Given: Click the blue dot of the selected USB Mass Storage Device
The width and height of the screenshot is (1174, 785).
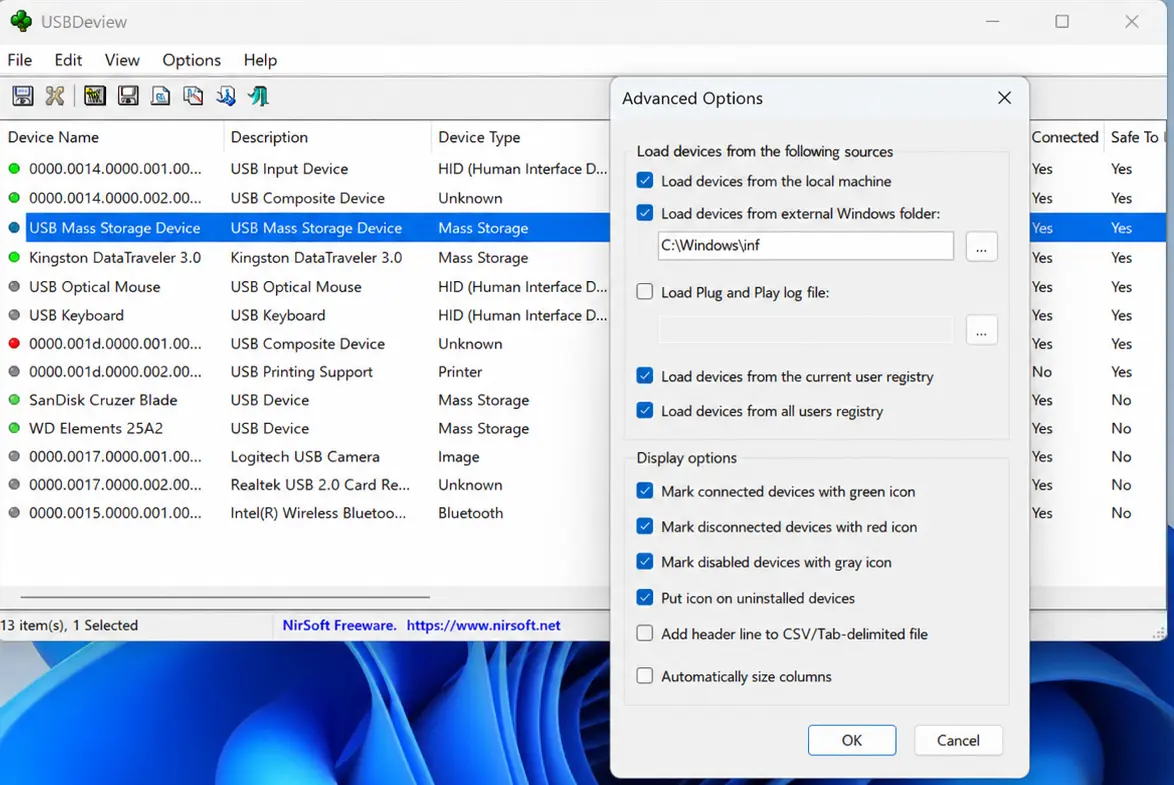Looking at the screenshot, I should click(x=14, y=228).
